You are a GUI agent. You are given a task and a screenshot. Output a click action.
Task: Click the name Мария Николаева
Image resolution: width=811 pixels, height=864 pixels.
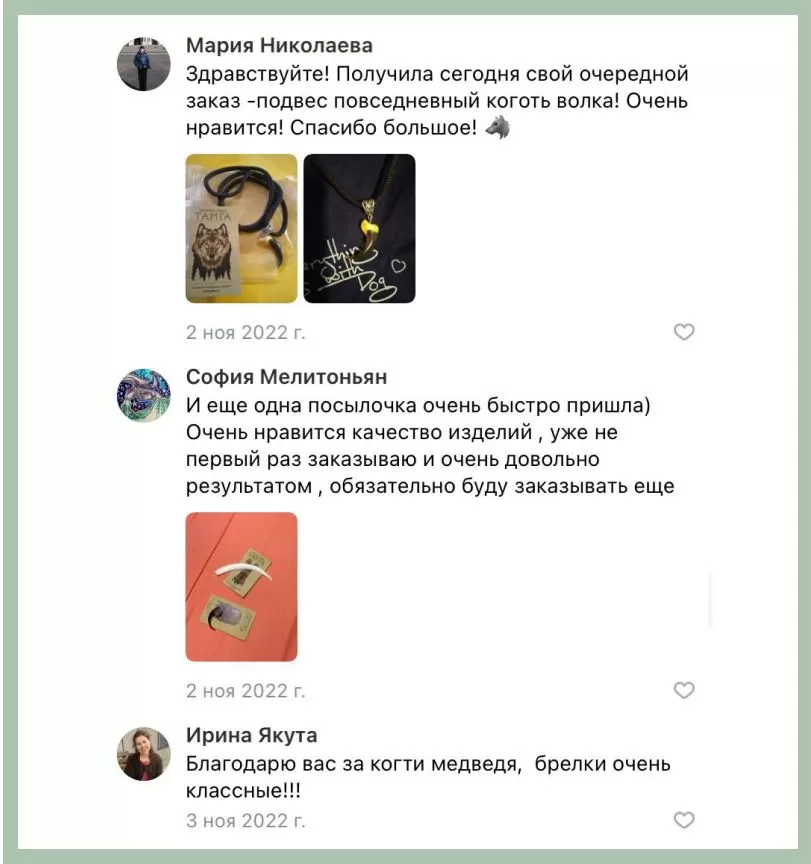coord(279,45)
